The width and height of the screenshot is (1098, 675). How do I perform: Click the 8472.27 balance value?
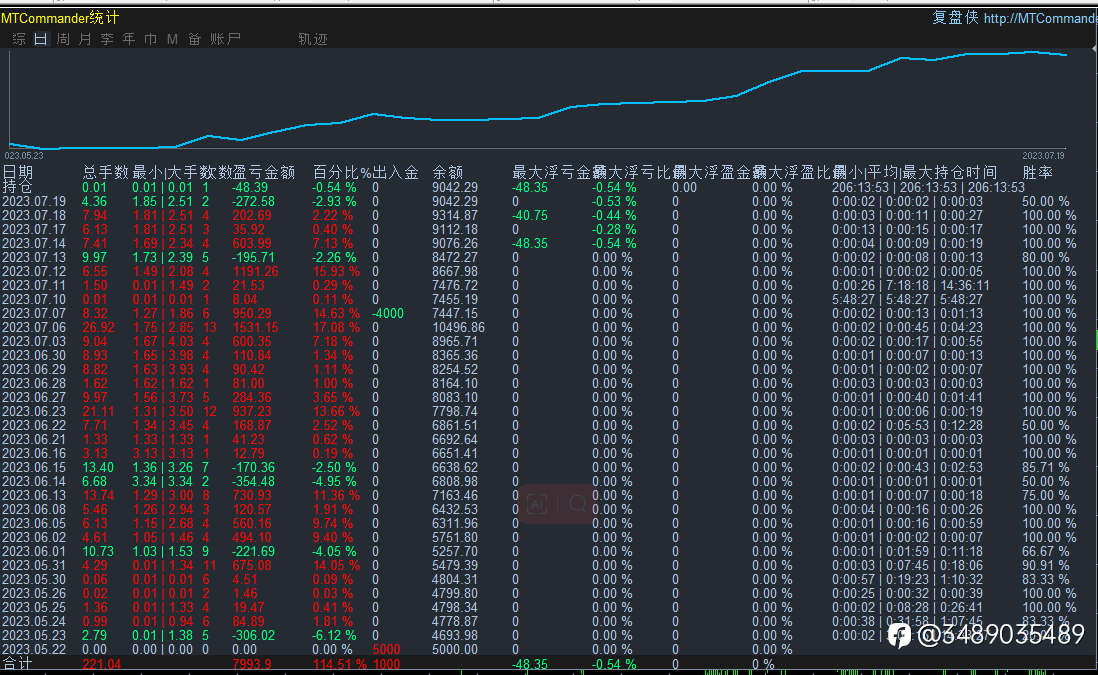(454, 258)
